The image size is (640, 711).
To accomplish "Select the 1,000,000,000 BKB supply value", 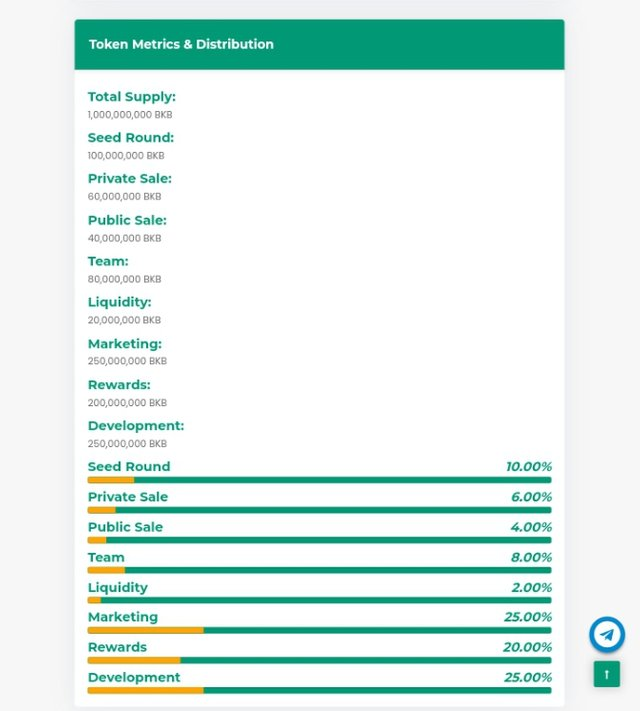I will coord(130,115).
